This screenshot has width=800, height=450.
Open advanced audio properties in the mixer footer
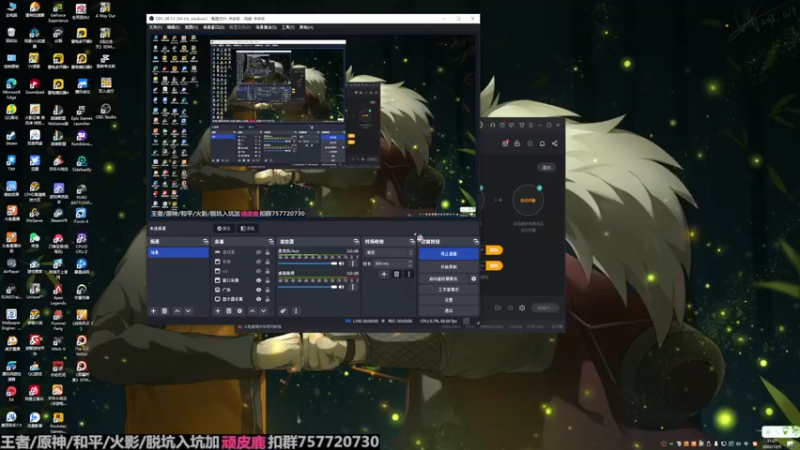click(x=283, y=311)
